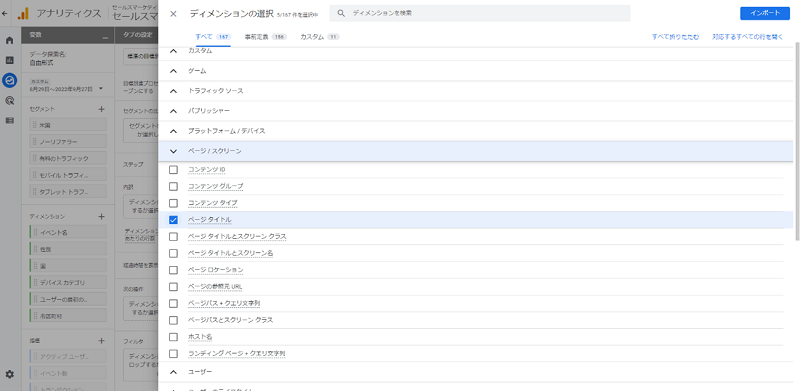
Task: Select the タブレット トラフ.. segment
Action: click(68, 192)
